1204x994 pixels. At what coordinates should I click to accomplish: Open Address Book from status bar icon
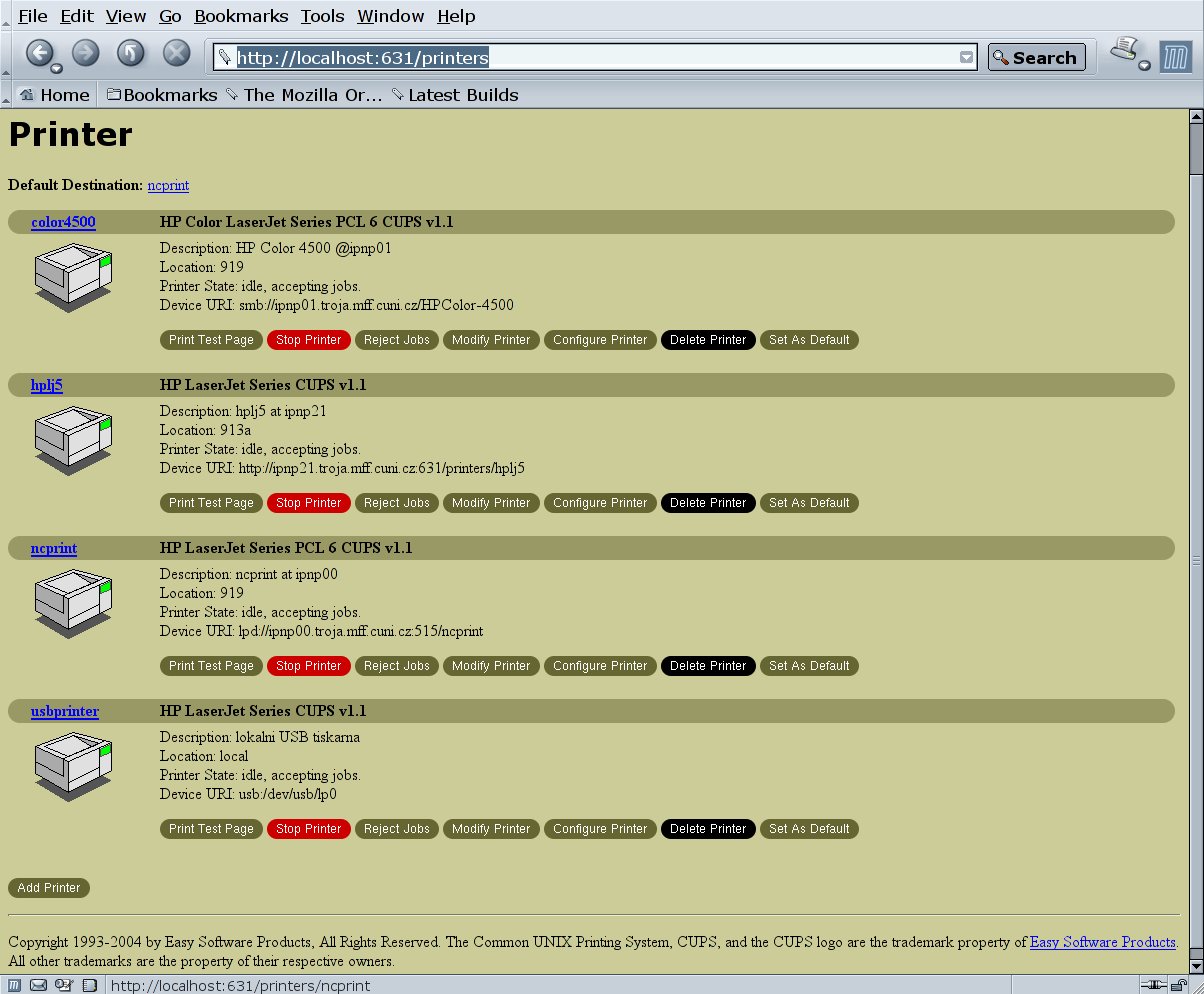pyautogui.click(x=88, y=985)
